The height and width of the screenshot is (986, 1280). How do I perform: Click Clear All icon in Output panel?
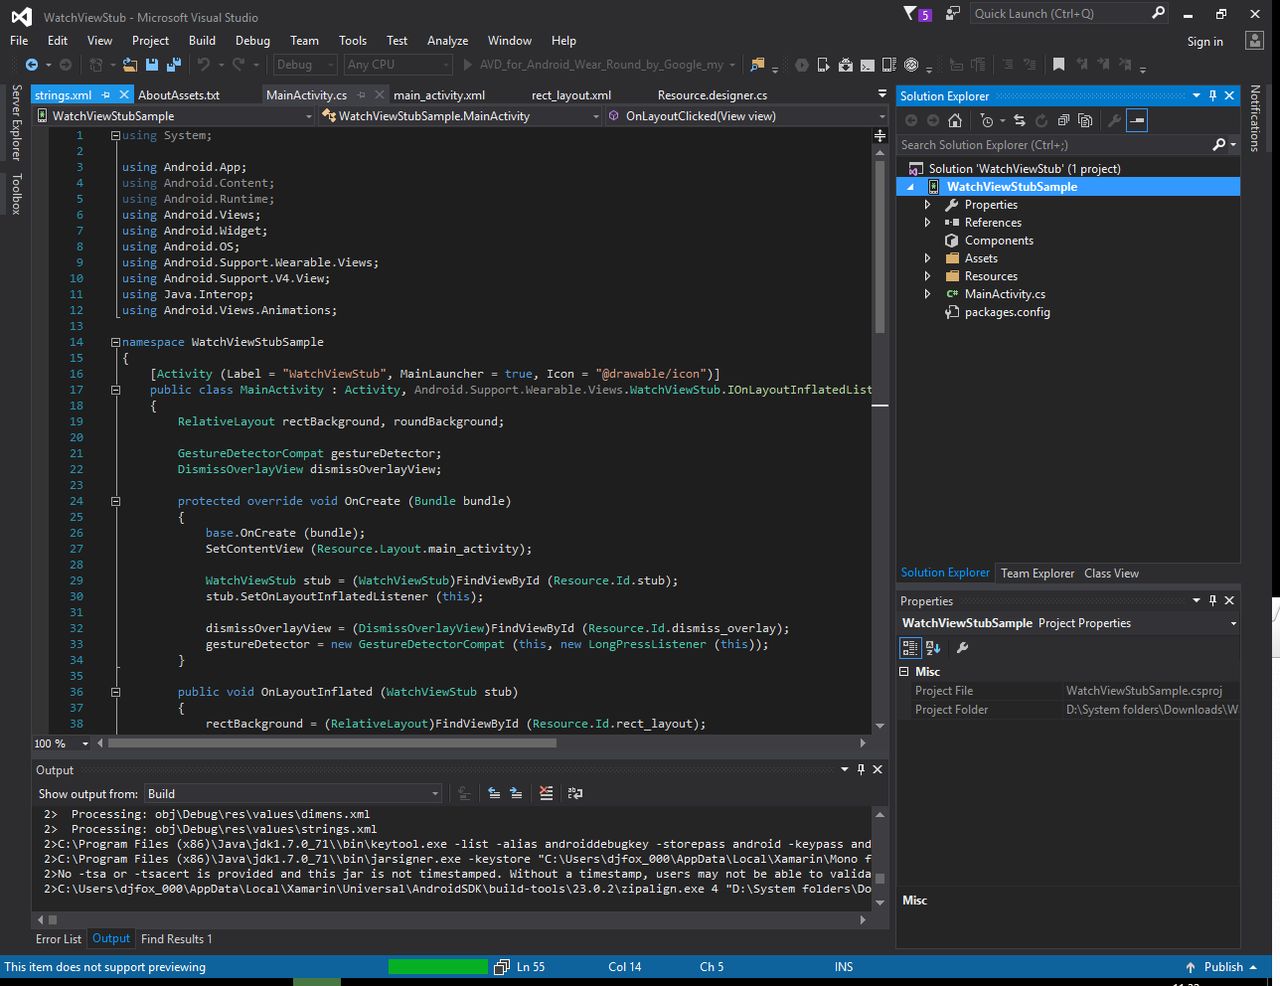click(x=546, y=793)
